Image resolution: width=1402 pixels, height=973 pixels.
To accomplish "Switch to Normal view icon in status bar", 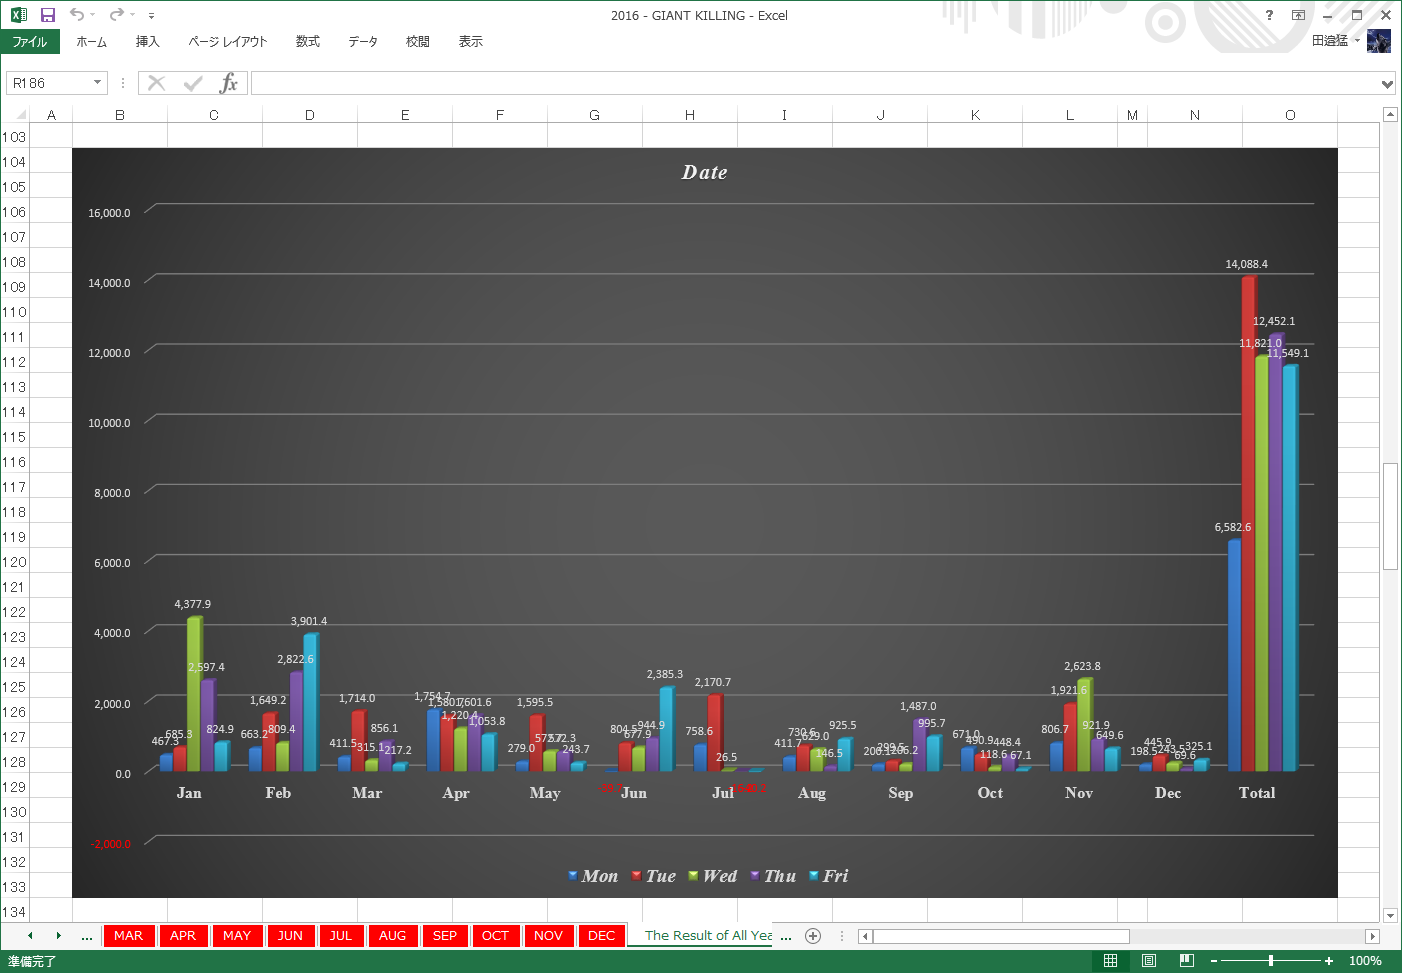I will click(1110, 961).
